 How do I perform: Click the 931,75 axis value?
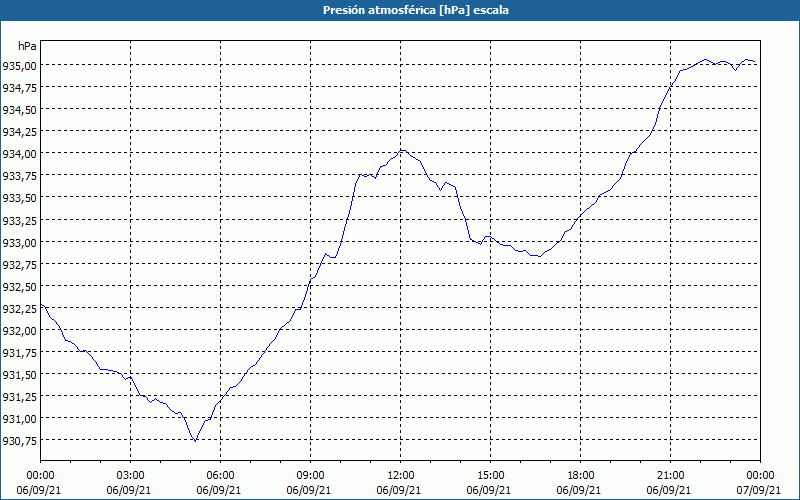(x=19, y=353)
